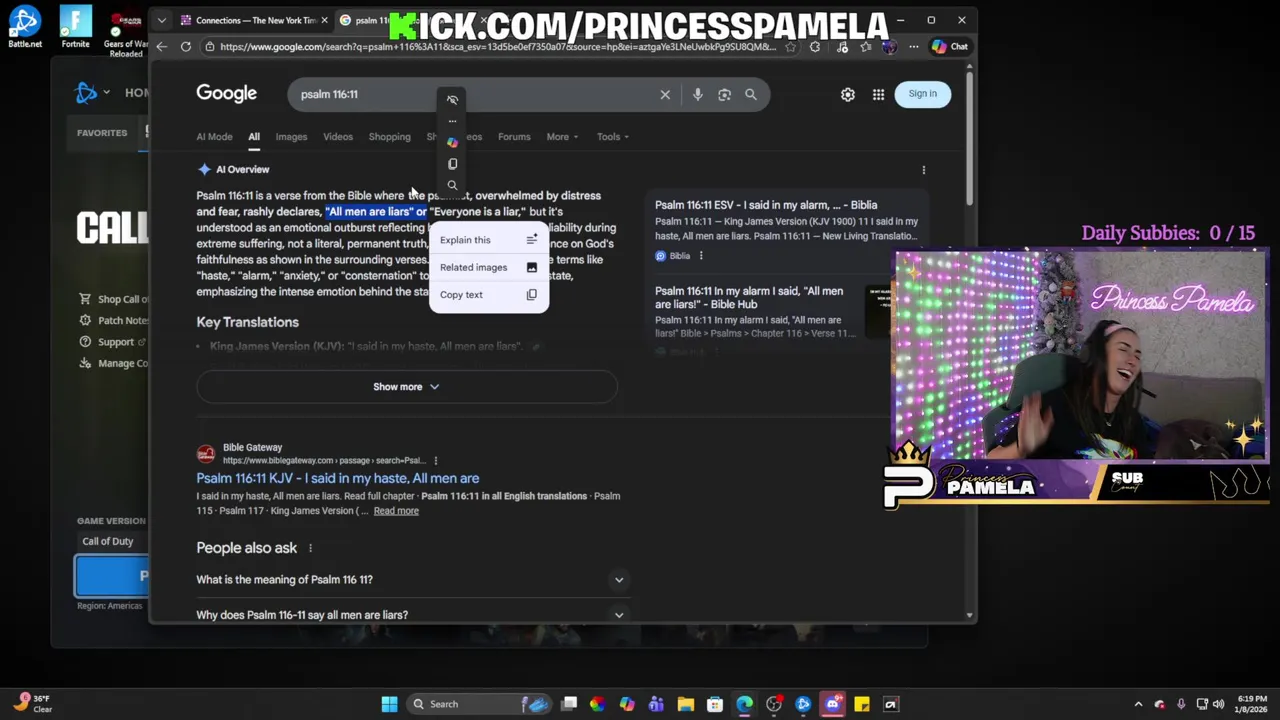Screen dimensions: 1280x720
Task: Open three-dot menu beside Biblia source
Action: (701, 256)
